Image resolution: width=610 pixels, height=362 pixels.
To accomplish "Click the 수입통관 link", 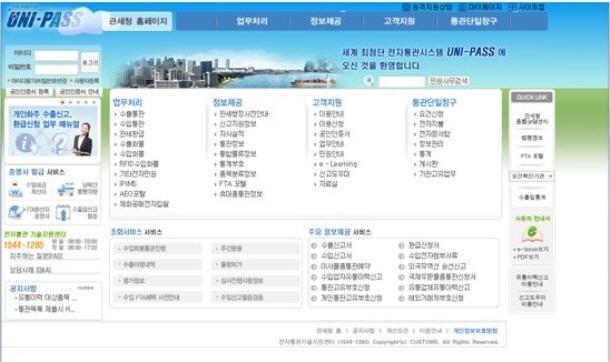I will [x=132, y=124].
